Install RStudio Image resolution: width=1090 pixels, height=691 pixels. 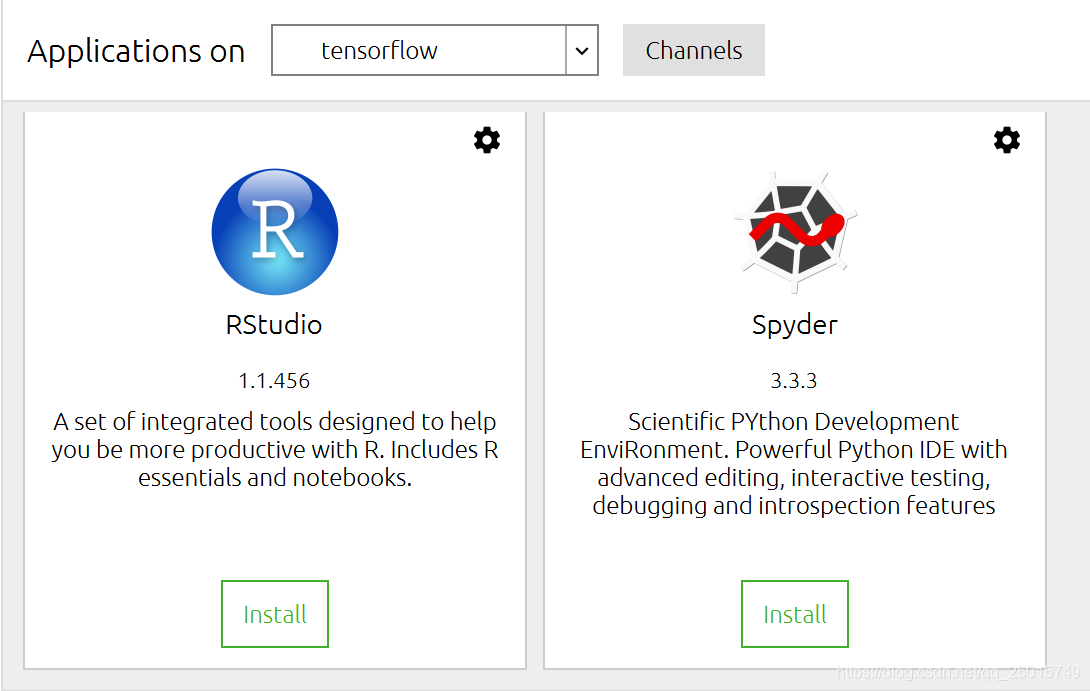(275, 614)
